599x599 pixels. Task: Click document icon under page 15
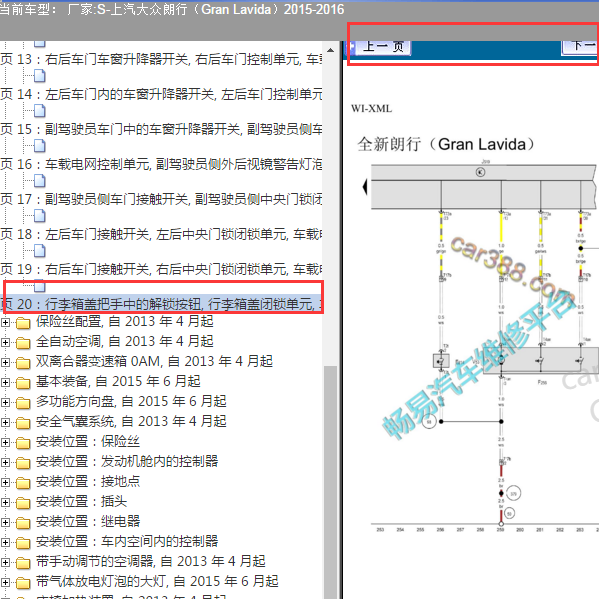(39, 146)
